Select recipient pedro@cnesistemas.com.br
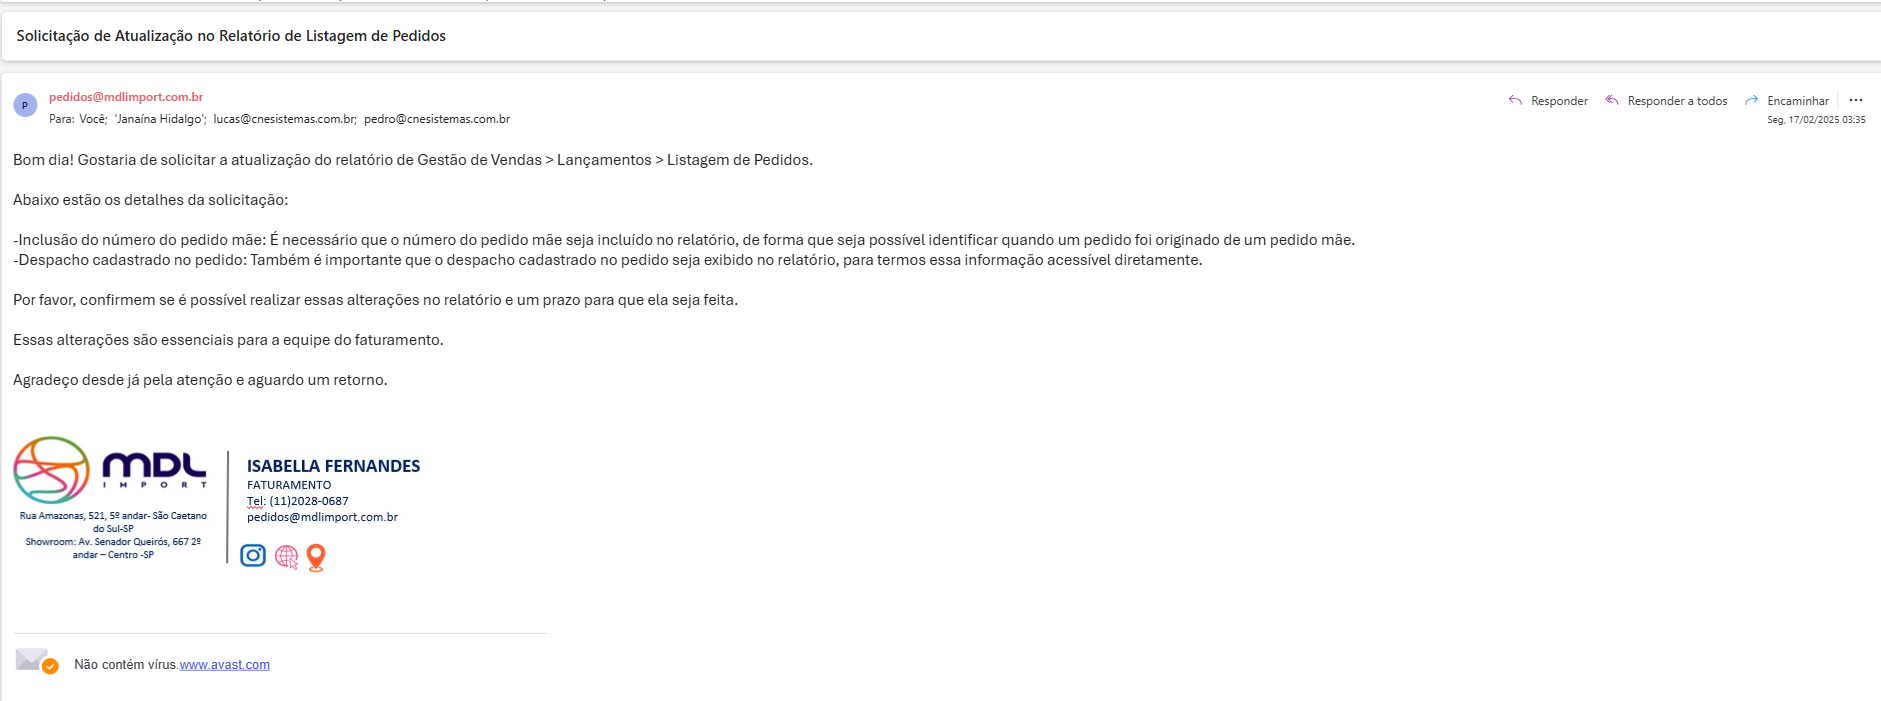The height and width of the screenshot is (701, 1881). click(437, 119)
